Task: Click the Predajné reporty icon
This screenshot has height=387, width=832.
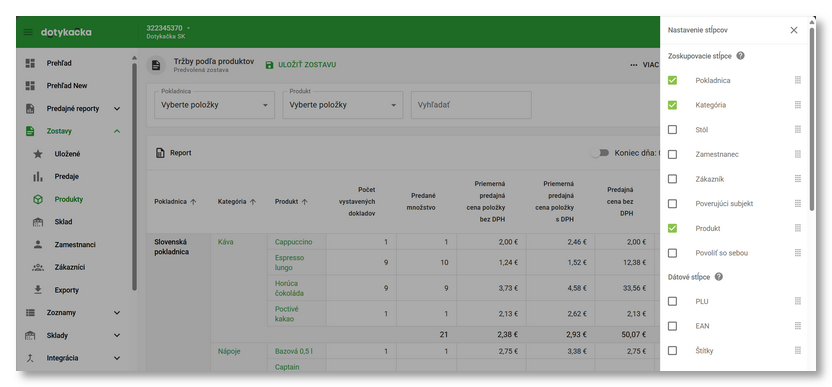Action: tap(30, 108)
